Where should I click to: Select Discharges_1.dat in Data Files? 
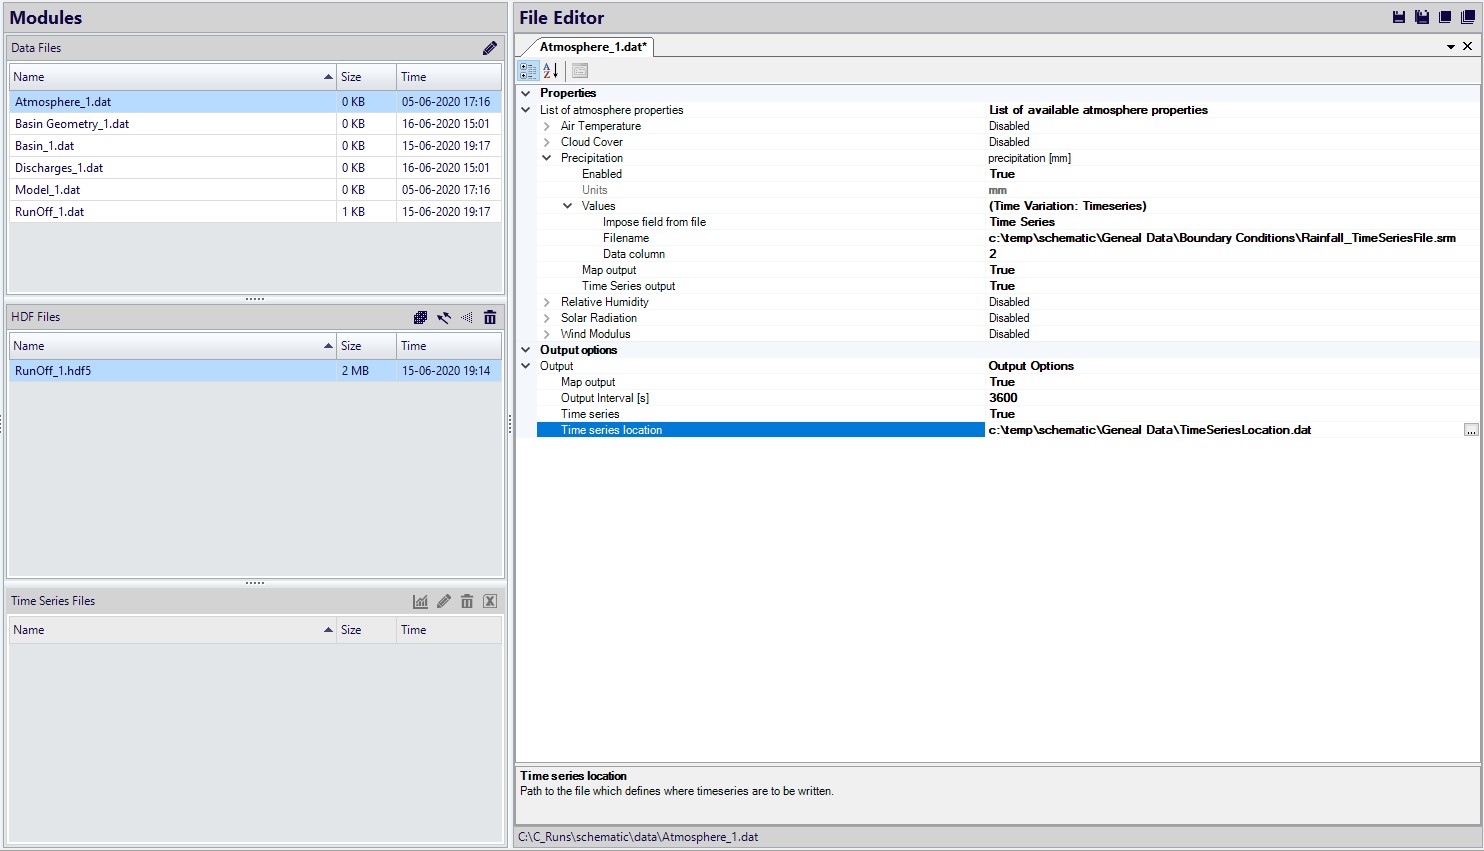click(x=255, y=168)
